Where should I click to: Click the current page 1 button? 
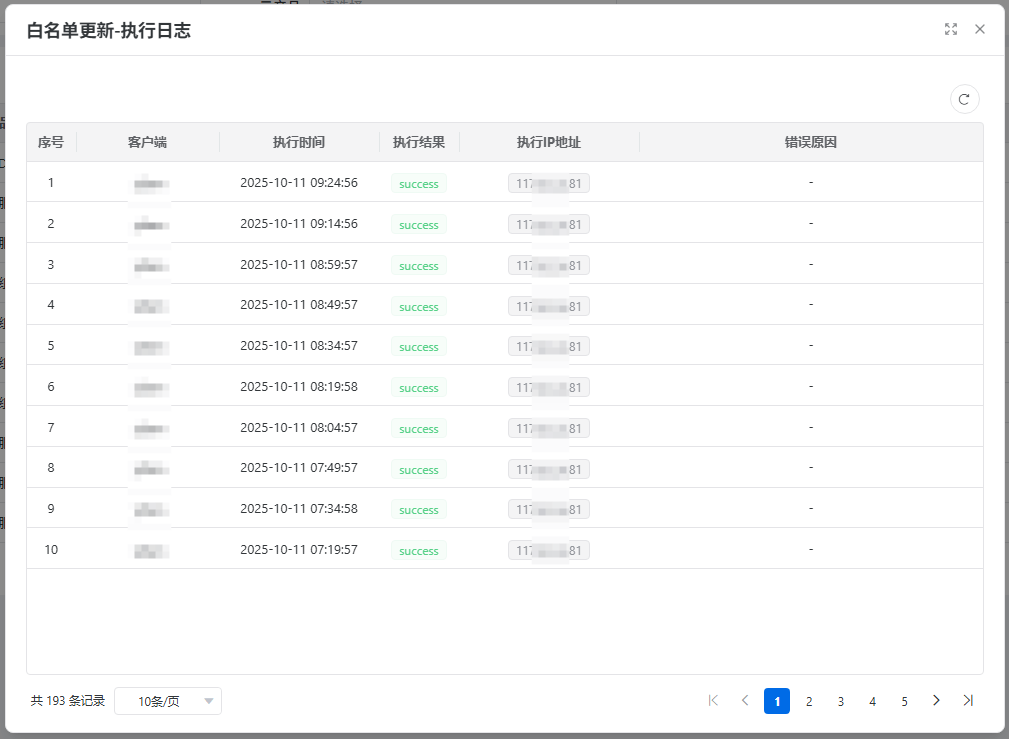777,701
